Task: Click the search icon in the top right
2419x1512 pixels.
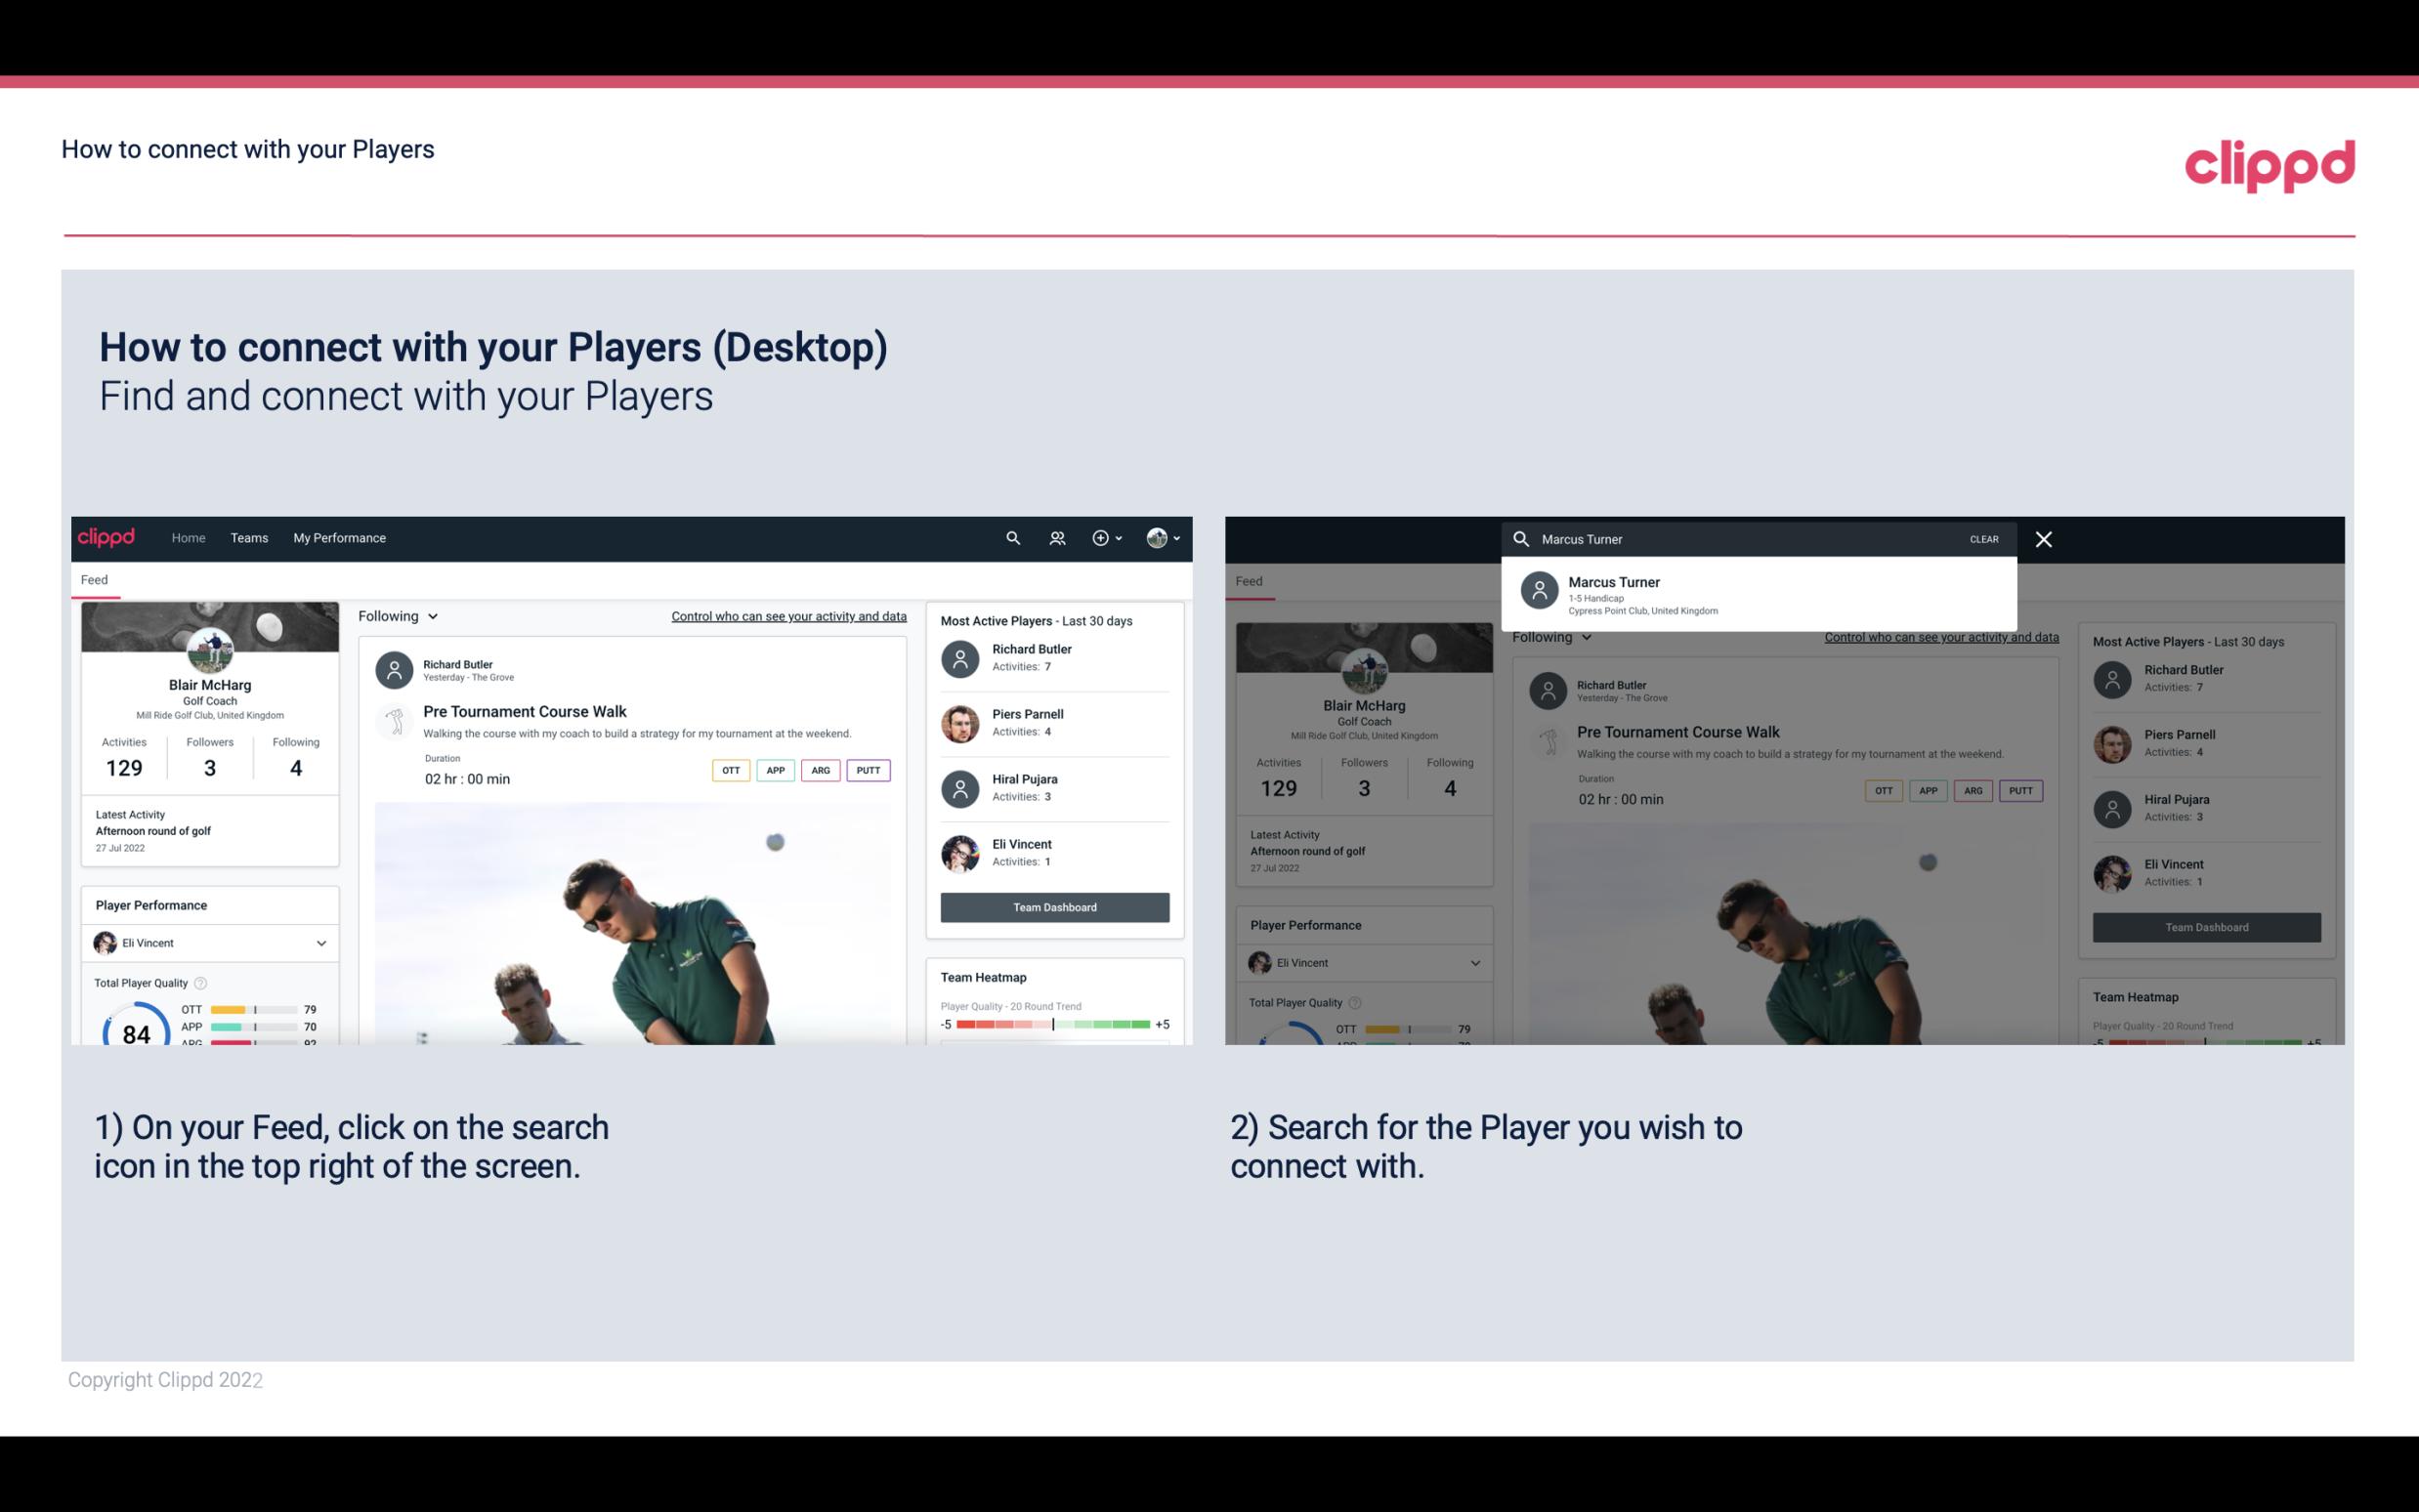Action: (1010, 536)
